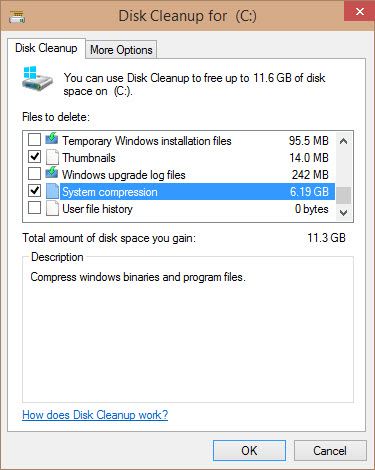
Task: Enable Temporary Windows installation files checkbox
Action: pos(35,140)
